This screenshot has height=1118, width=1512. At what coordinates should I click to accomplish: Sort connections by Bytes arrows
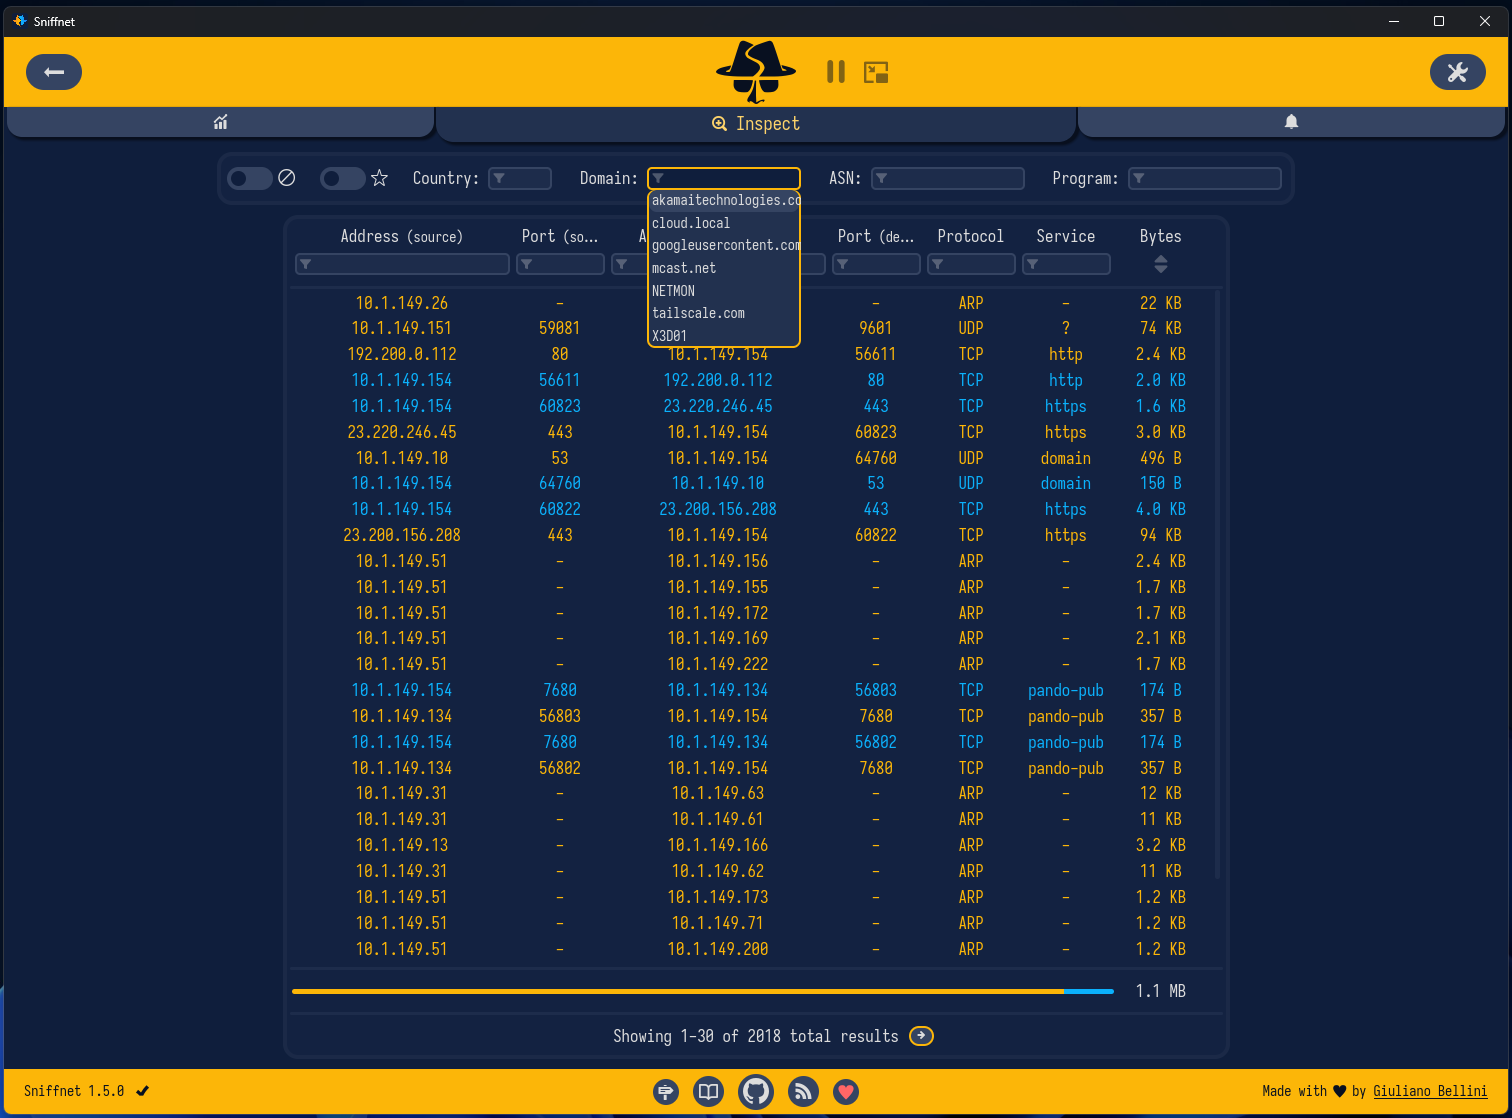[x=1160, y=264]
